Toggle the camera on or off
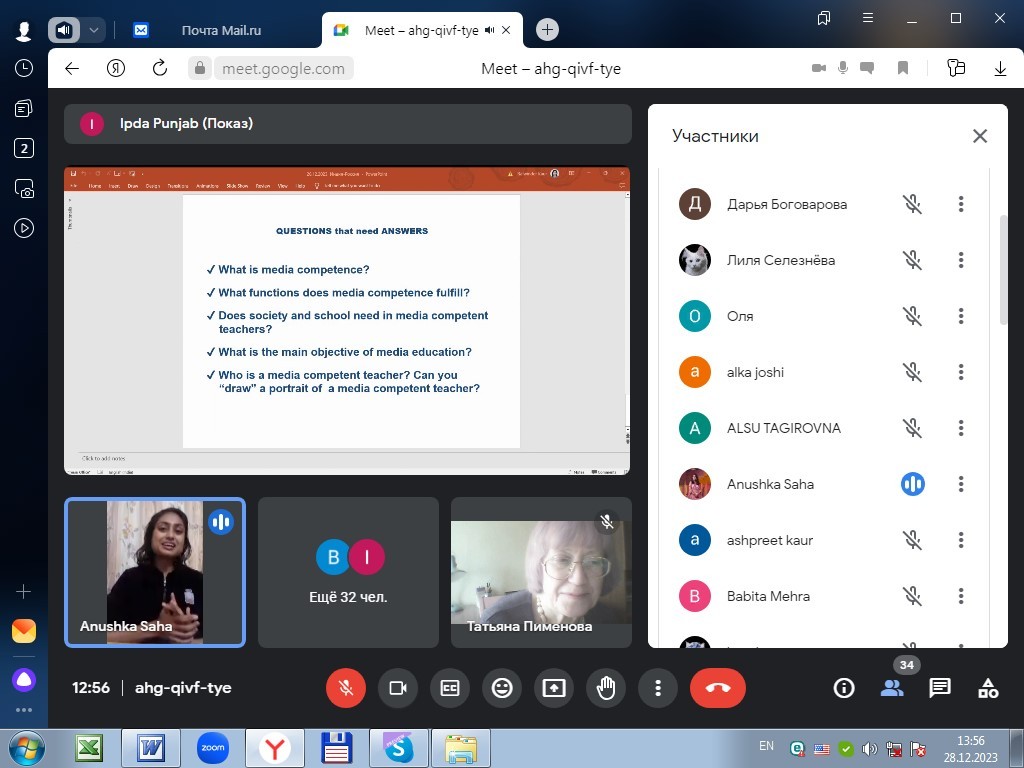Image resolution: width=1024 pixels, height=768 pixels. click(x=398, y=688)
